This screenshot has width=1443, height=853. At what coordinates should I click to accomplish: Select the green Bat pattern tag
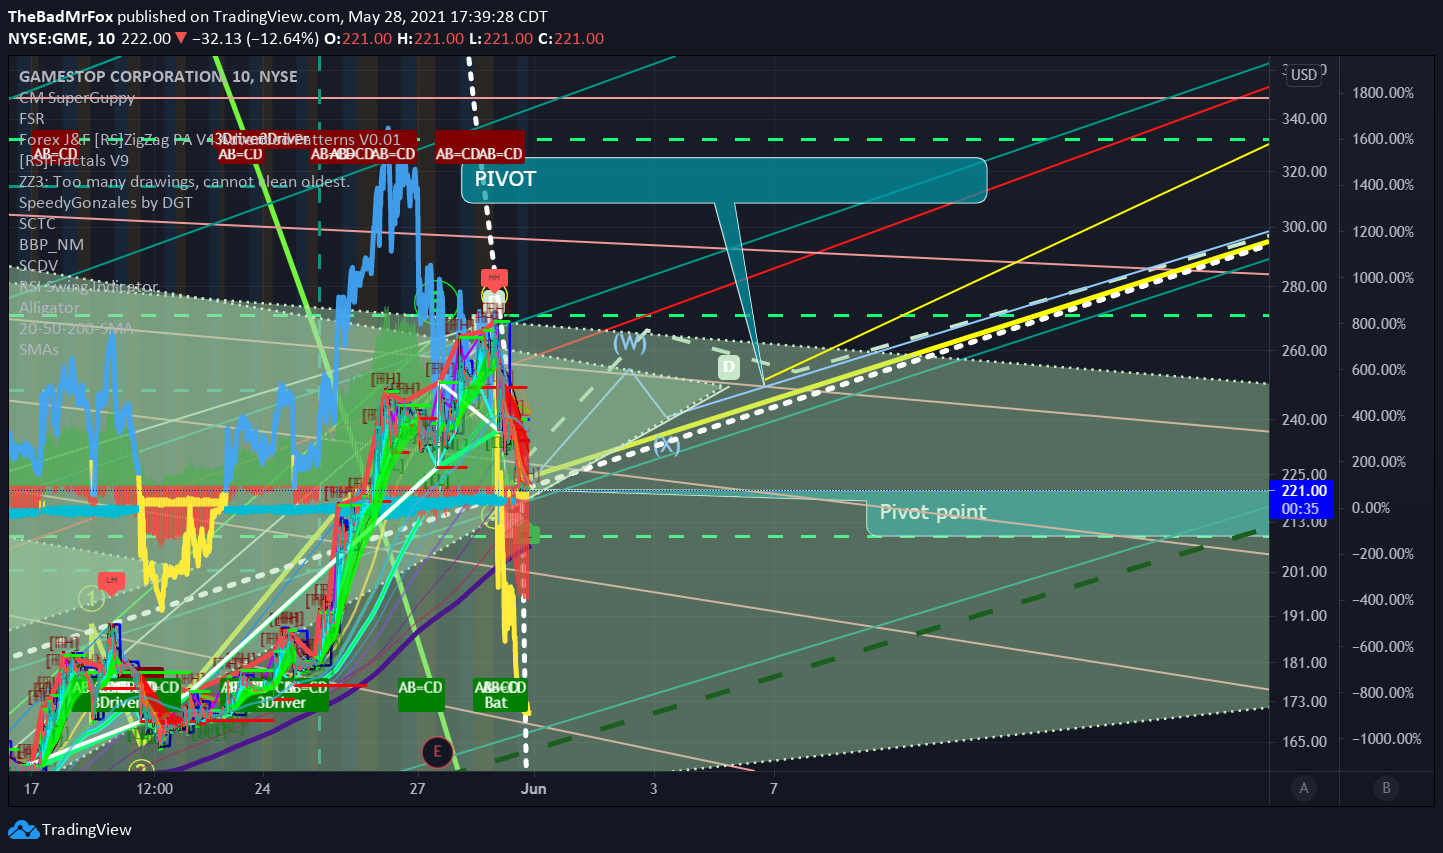(x=496, y=703)
